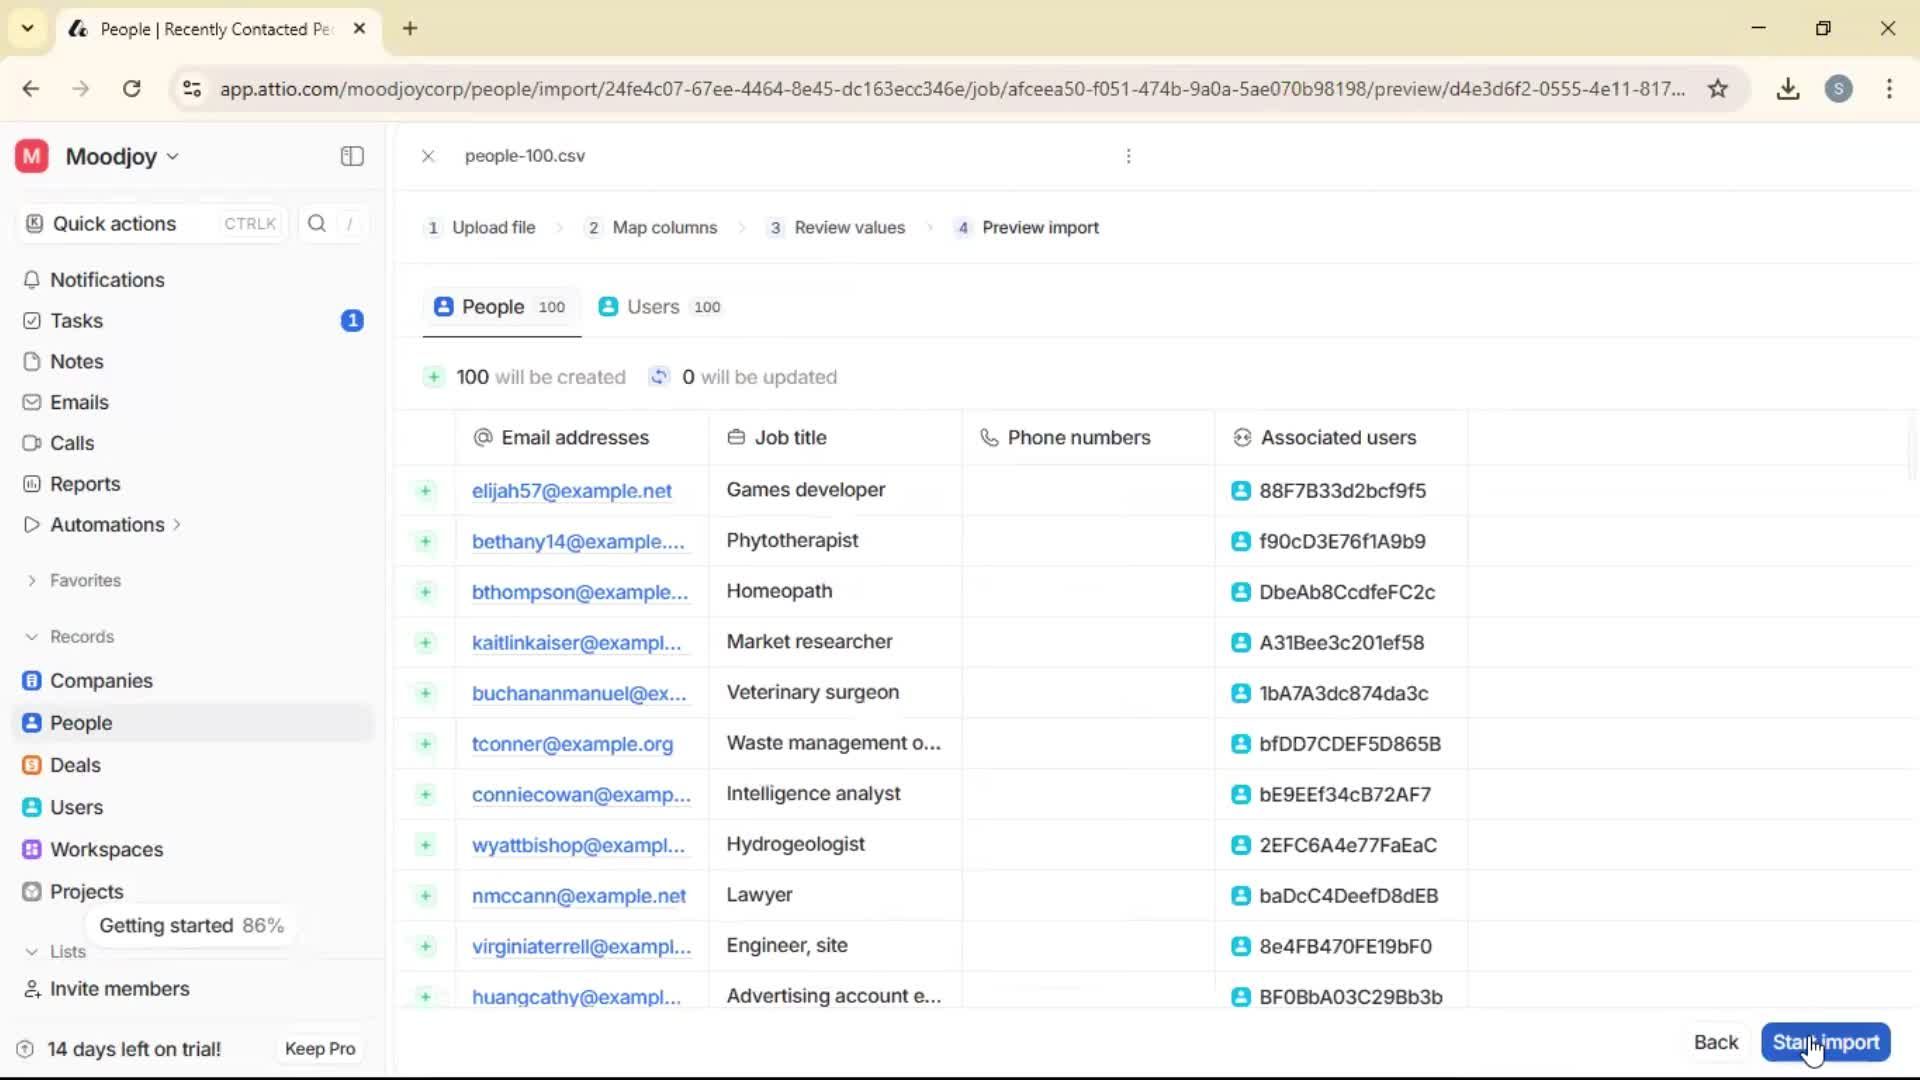Open search with the magnifier icon

pos(316,223)
